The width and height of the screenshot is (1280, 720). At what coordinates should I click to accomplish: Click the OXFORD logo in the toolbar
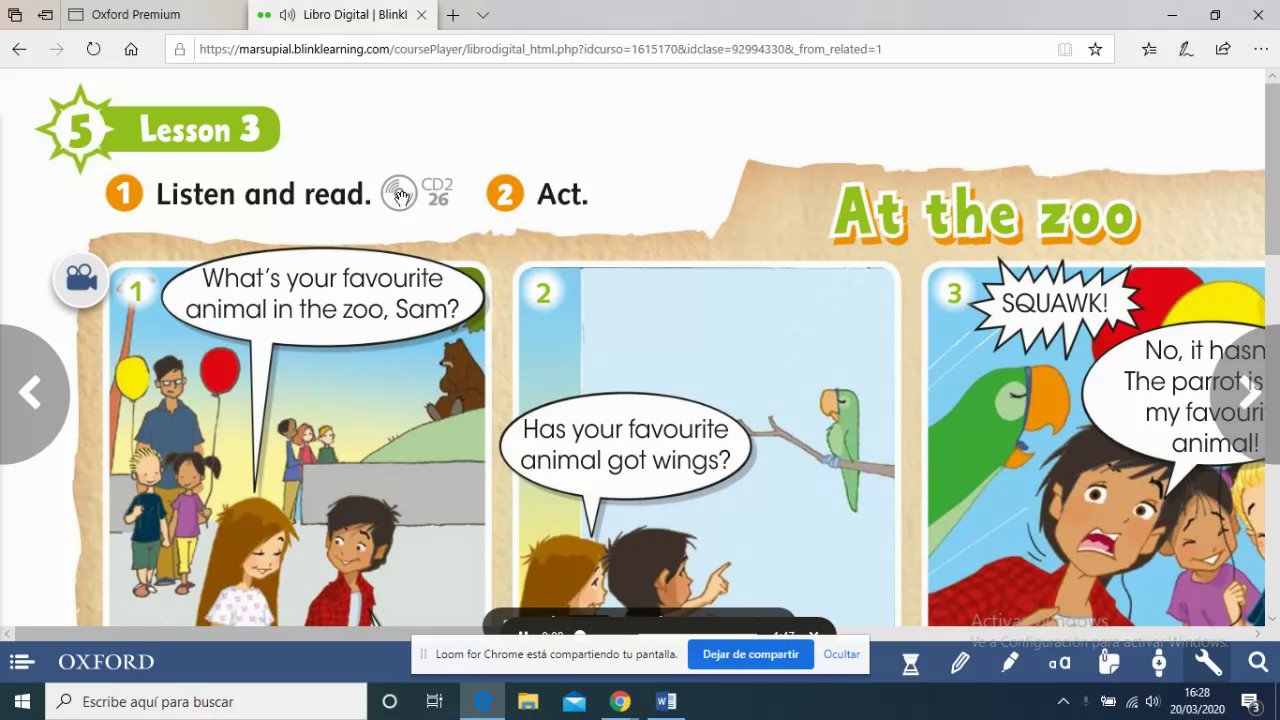(x=106, y=662)
